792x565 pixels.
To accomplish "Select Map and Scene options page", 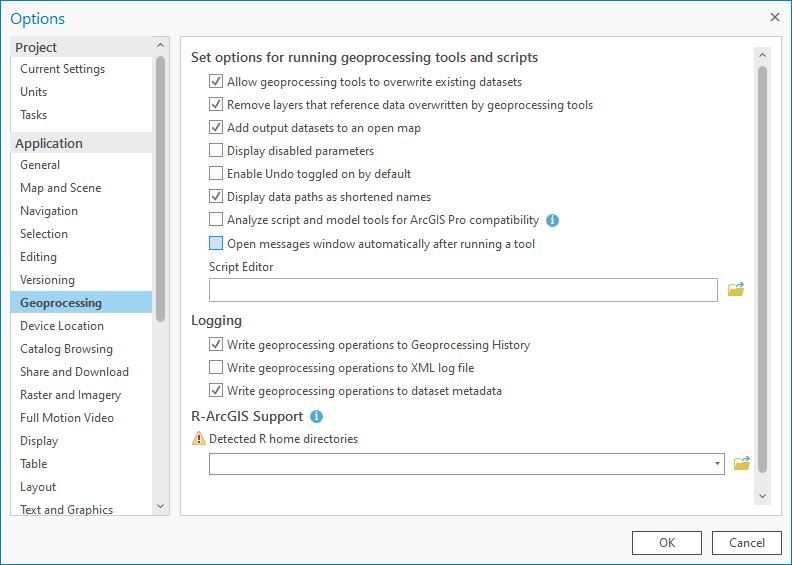I will (x=60, y=188).
